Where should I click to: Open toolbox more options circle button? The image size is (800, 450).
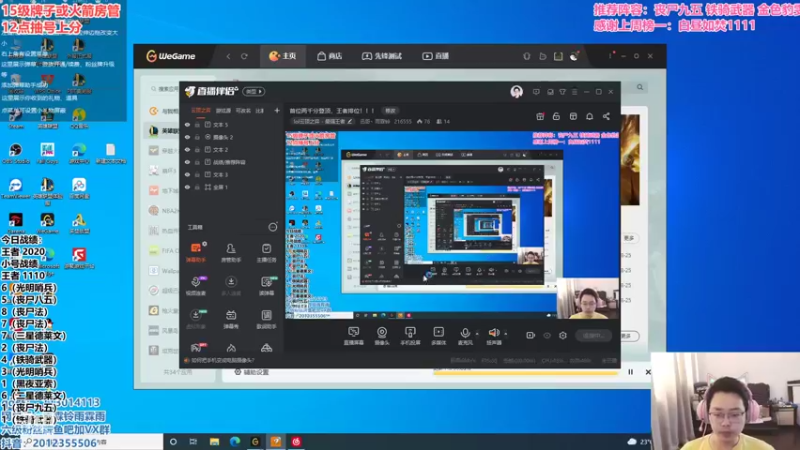tap(273, 227)
